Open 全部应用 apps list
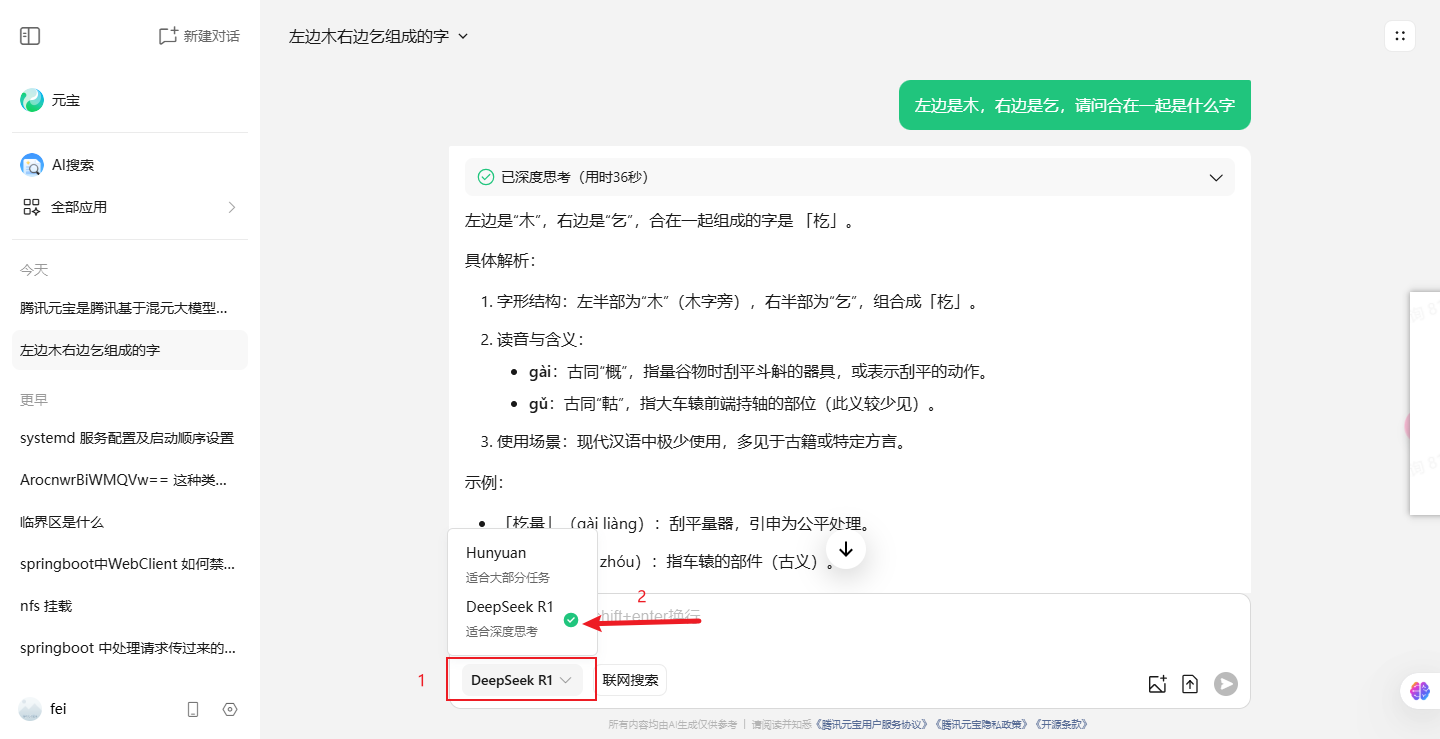Screen dimensions: 1440x739 (130, 207)
